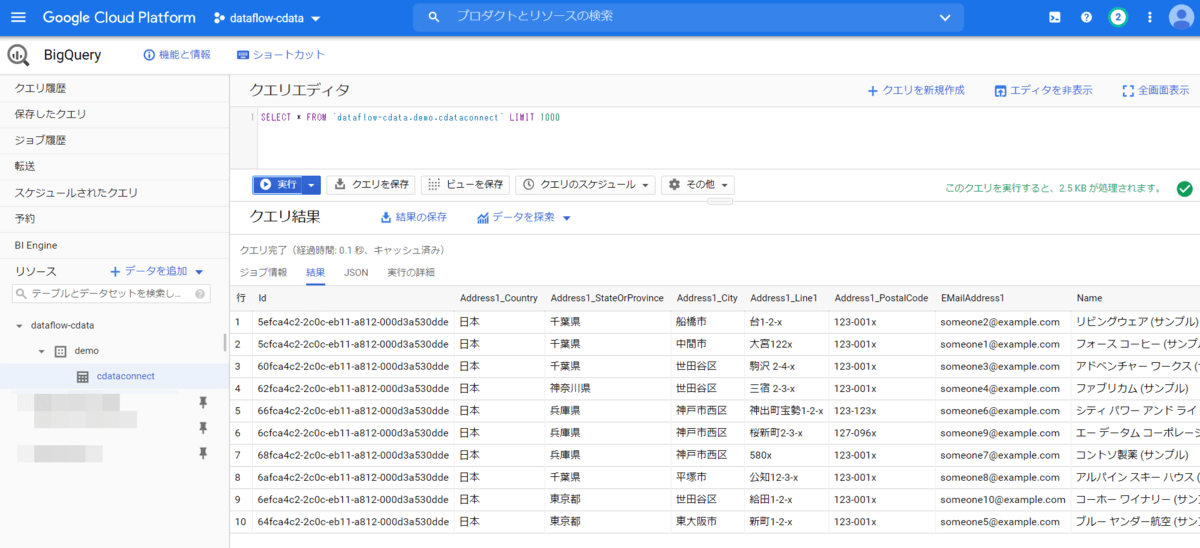Click the editor resize handle below toolbar
Viewport: 1200px width, 548px height.
(x=720, y=201)
